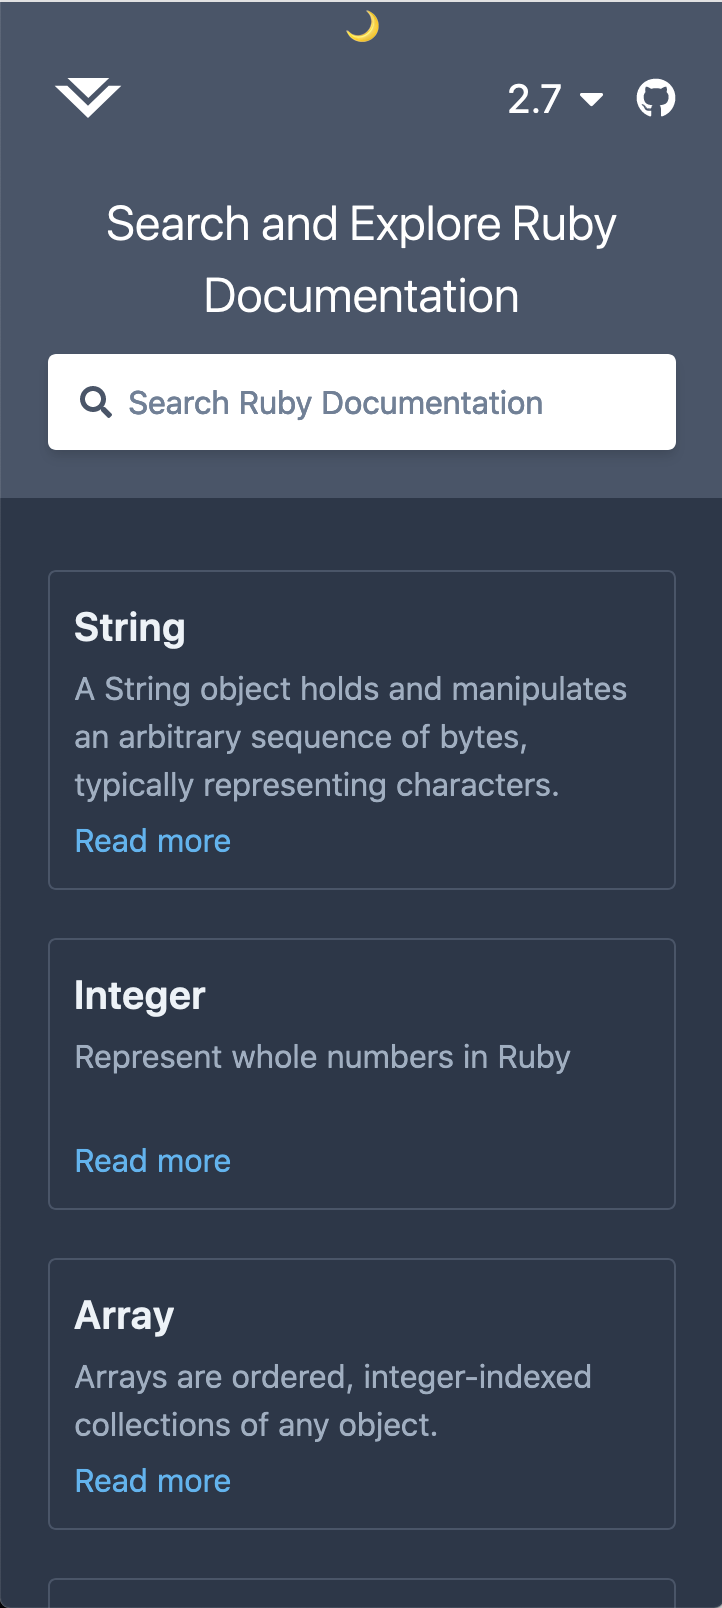Click the String object description text
Image resolution: width=722 pixels, height=1608 pixels.
pyautogui.click(x=351, y=737)
